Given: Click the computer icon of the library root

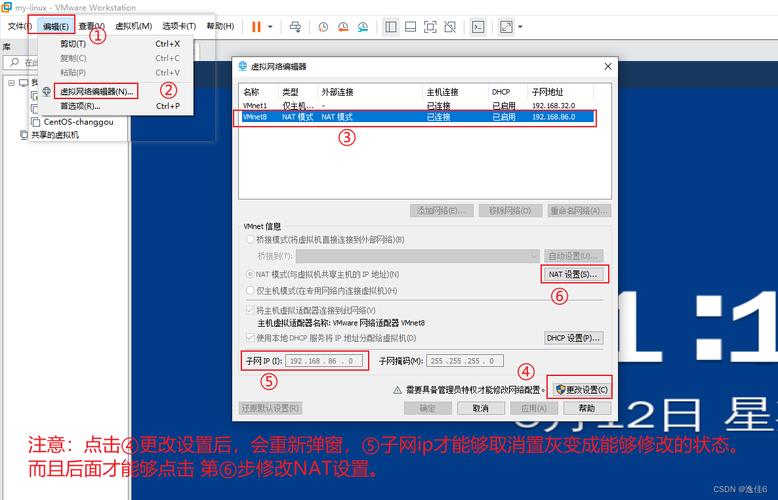Looking at the screenshot, I should (x=24, y=82).
